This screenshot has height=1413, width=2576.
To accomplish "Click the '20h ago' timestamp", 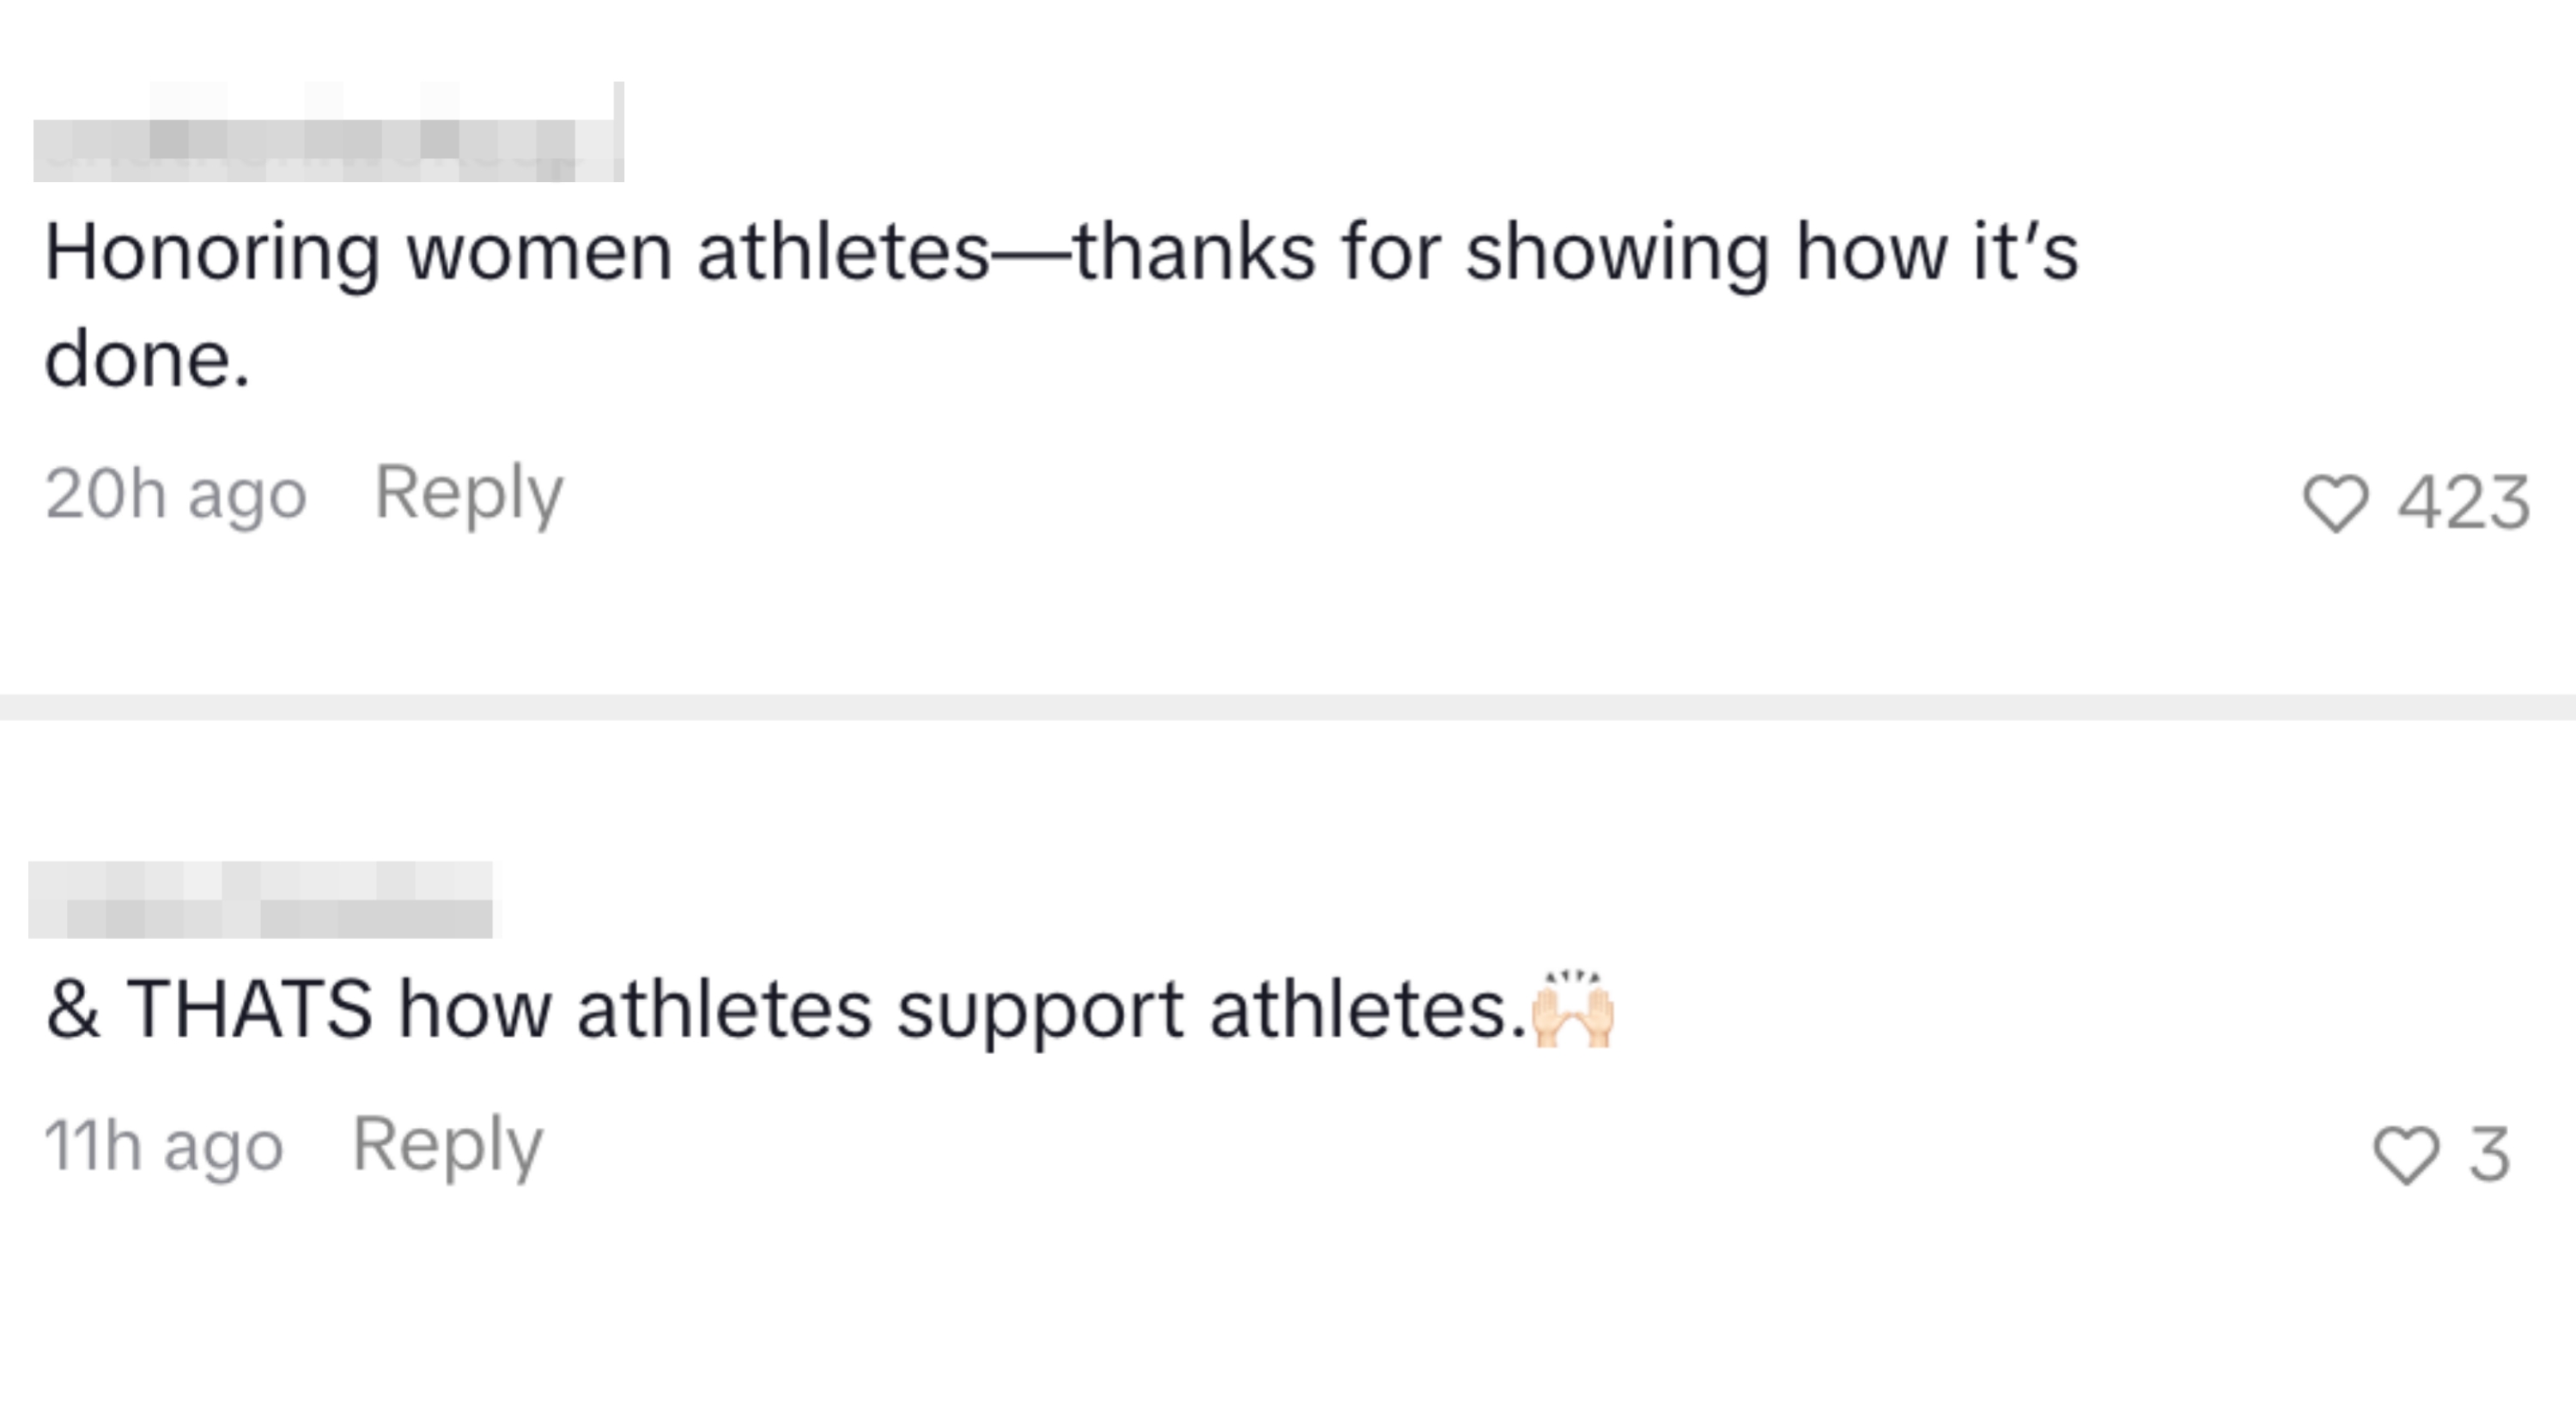I will pyautogui.click(x=175, y=494).
